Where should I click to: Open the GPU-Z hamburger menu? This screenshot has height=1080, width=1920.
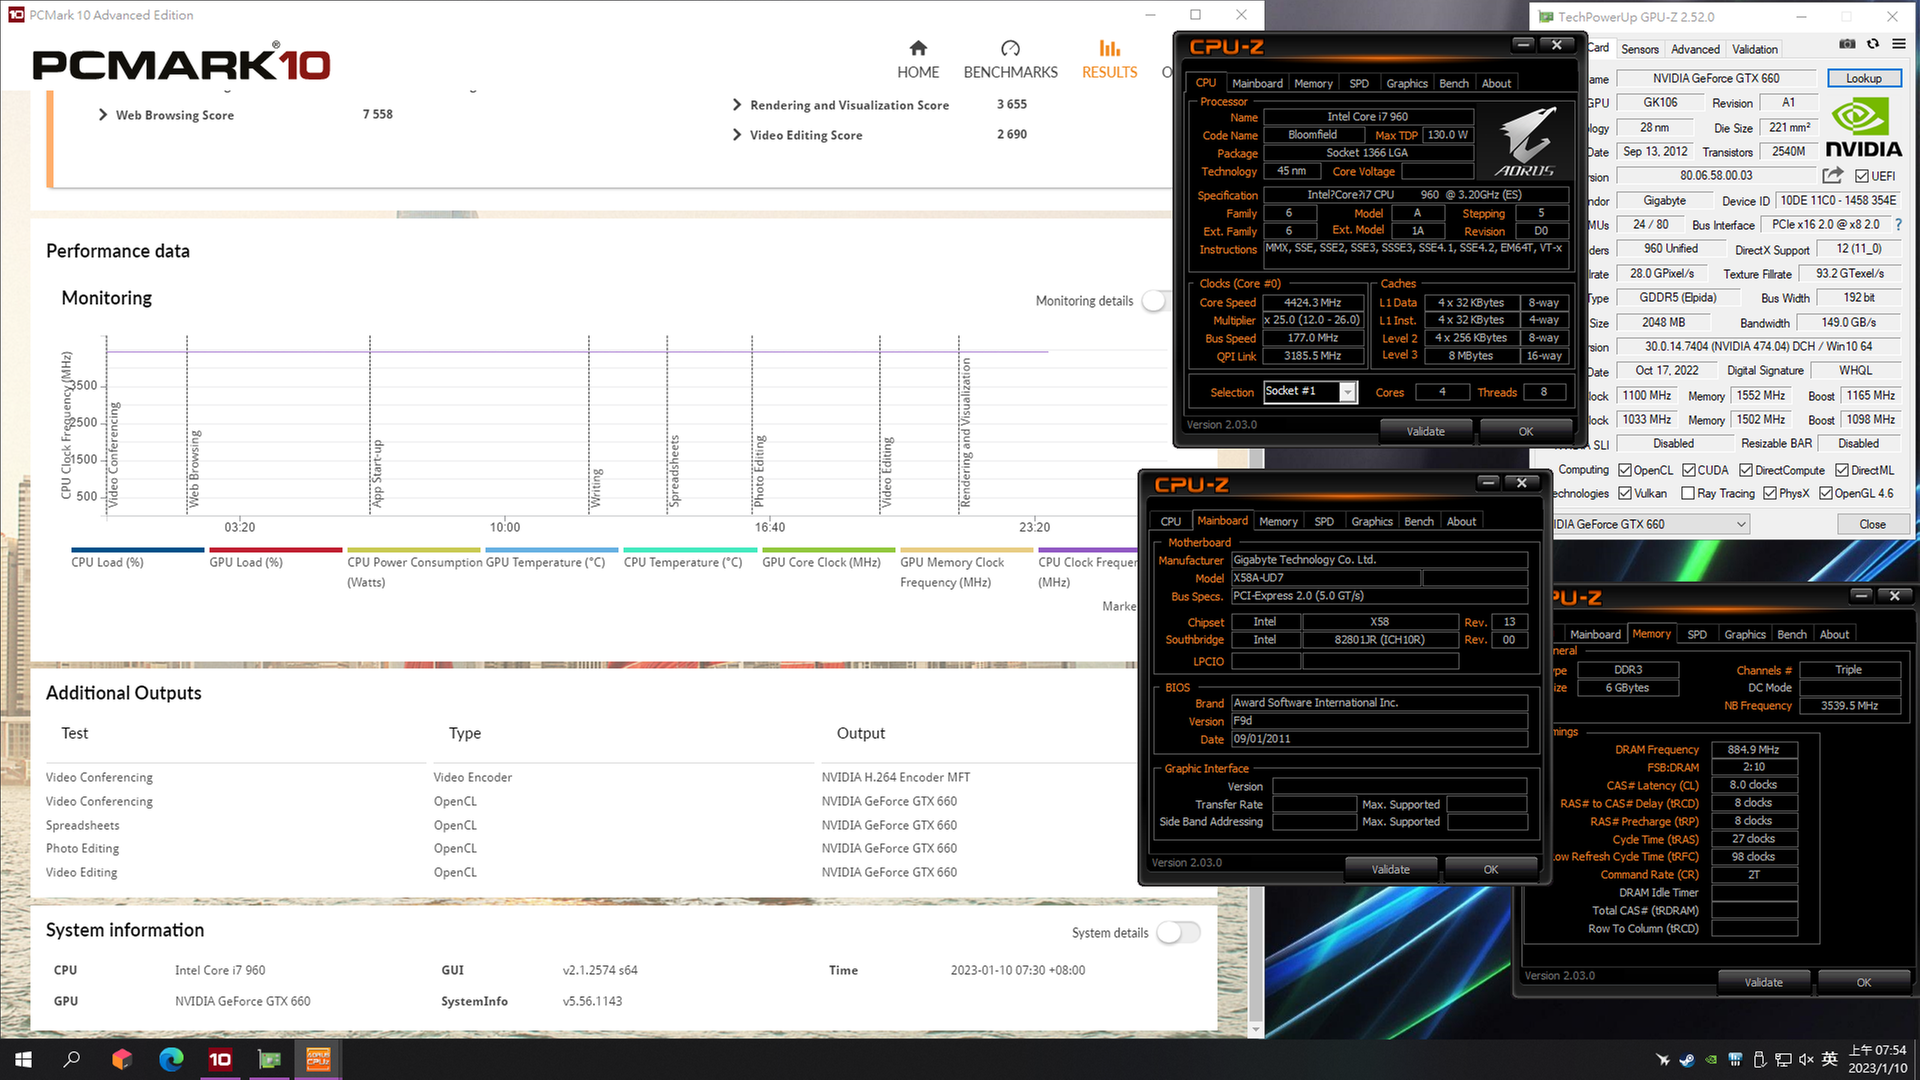pyautogui.click(x=1899, y=44)
